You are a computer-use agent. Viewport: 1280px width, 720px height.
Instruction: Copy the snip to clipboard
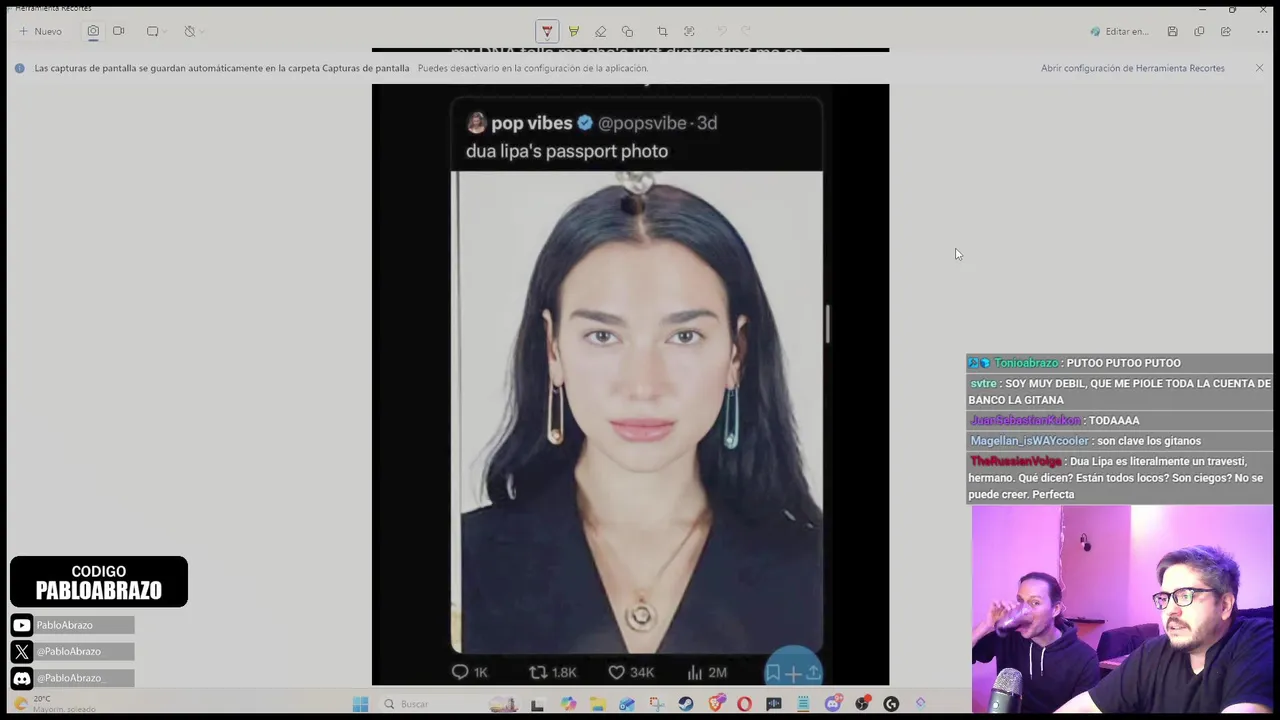click(1199, 31)
